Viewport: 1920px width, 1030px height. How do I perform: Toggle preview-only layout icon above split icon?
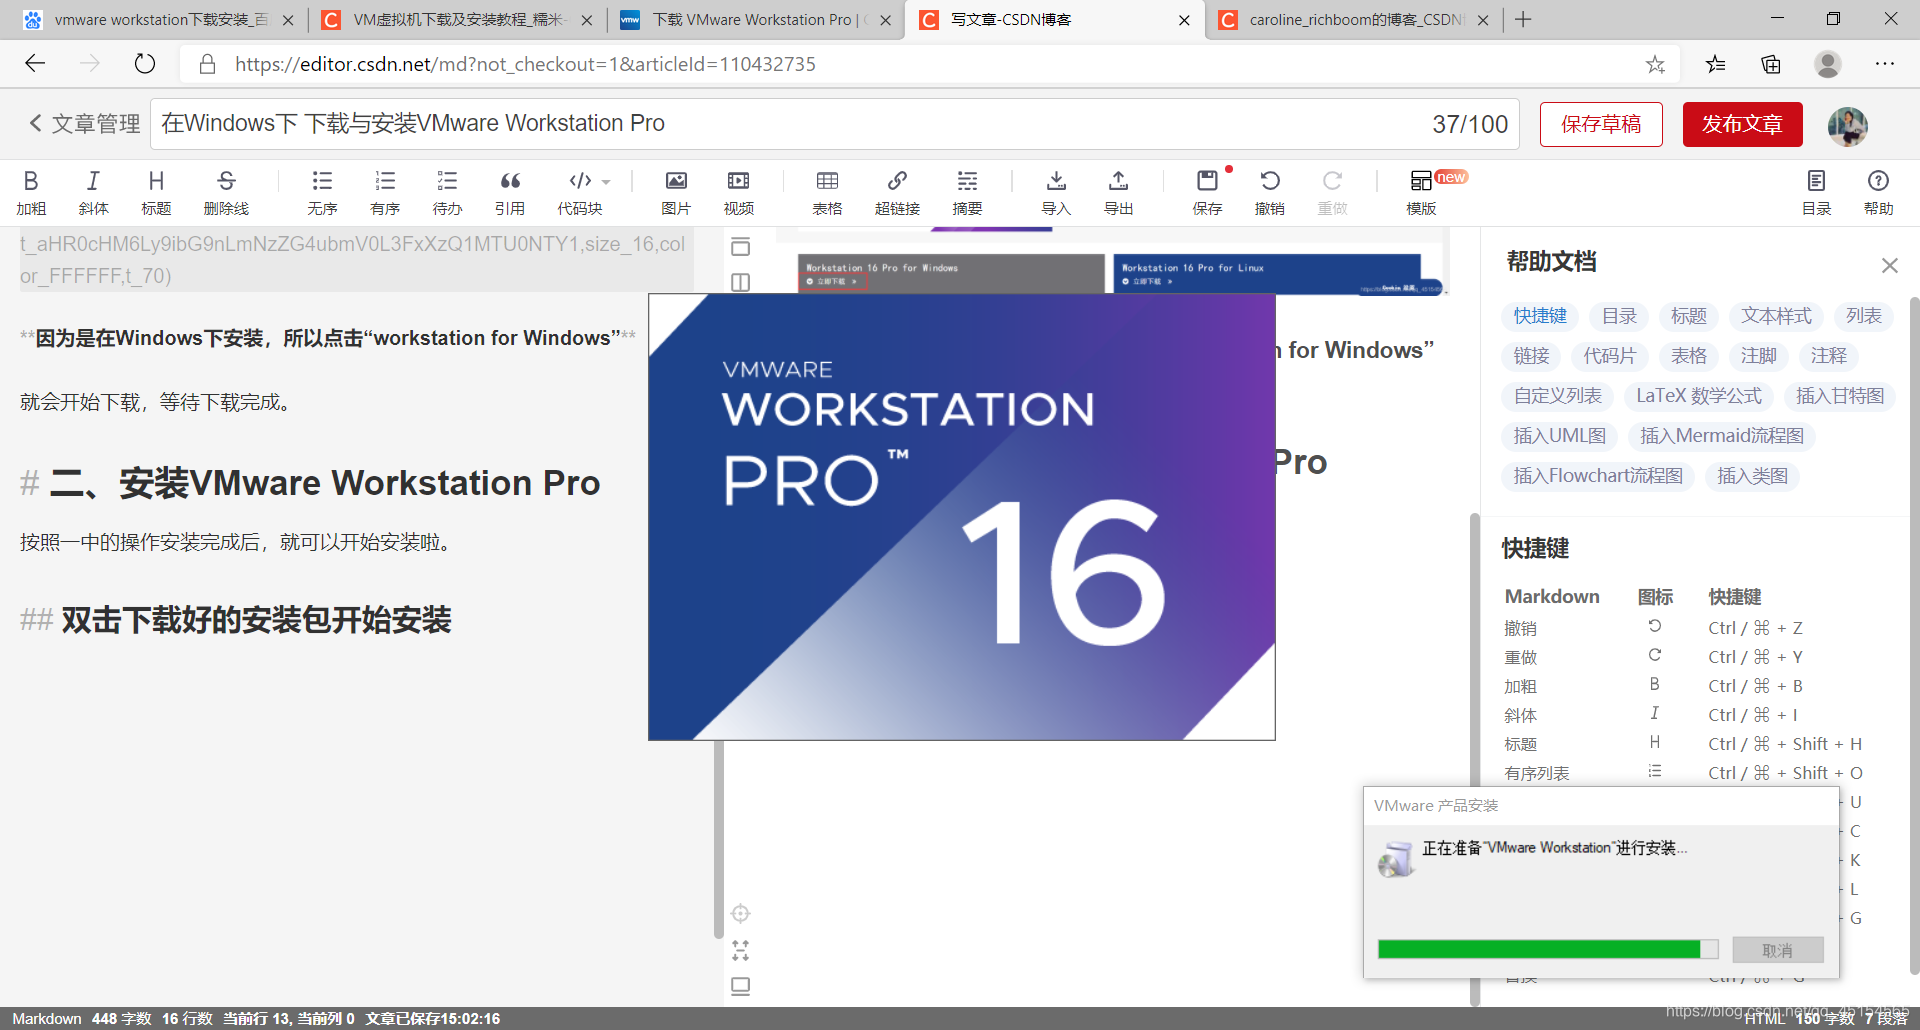740,247
